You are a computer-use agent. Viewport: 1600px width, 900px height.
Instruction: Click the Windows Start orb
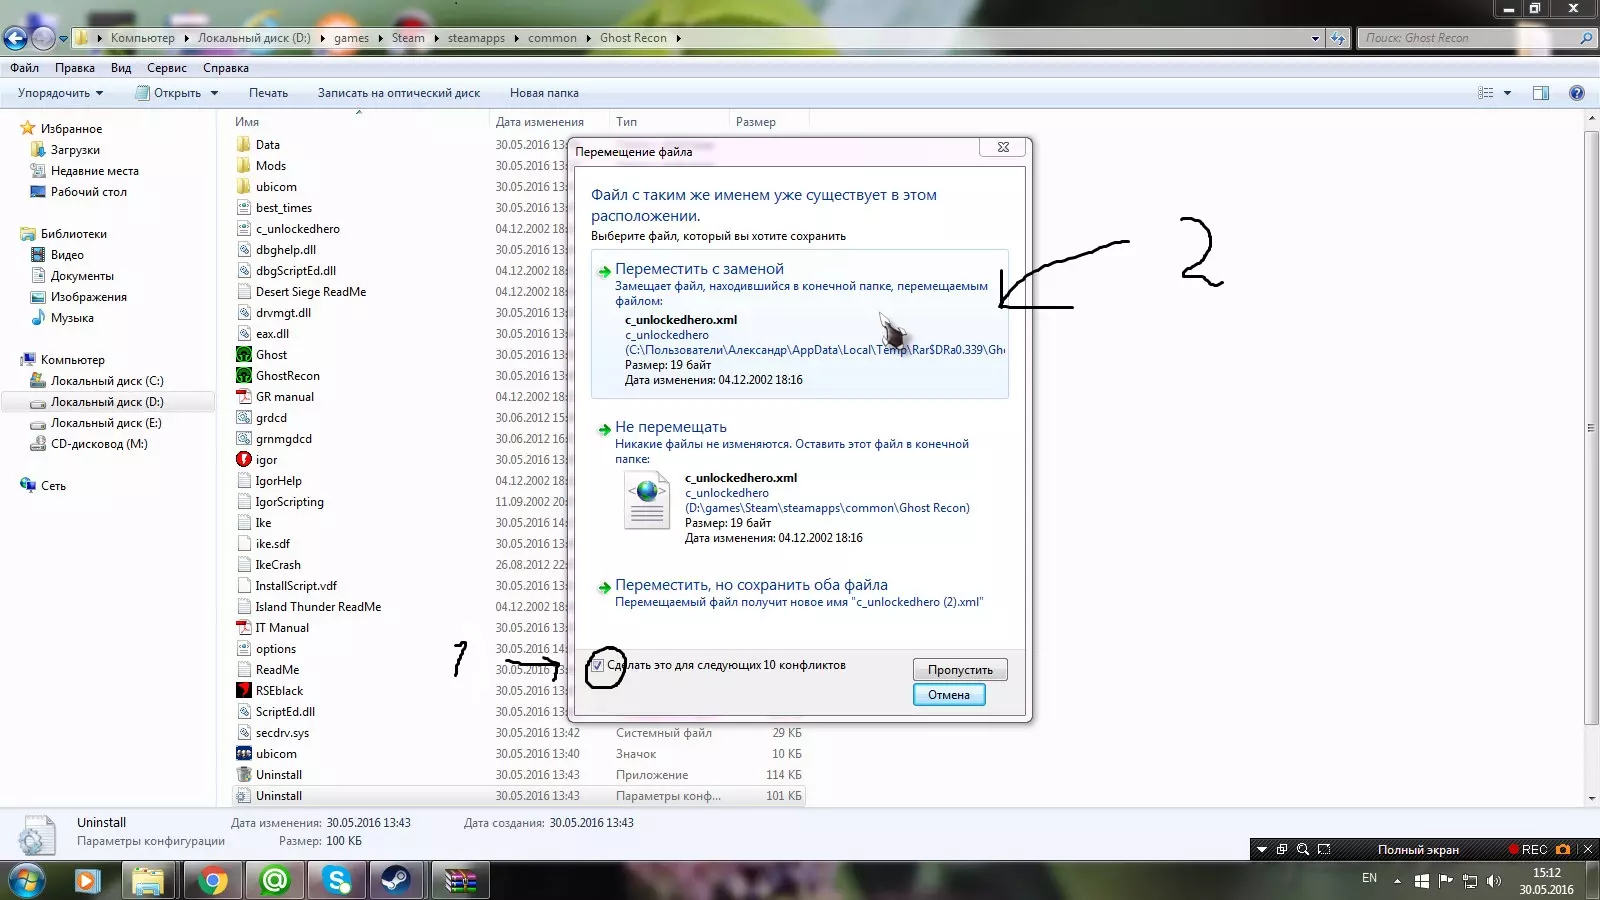26,881
